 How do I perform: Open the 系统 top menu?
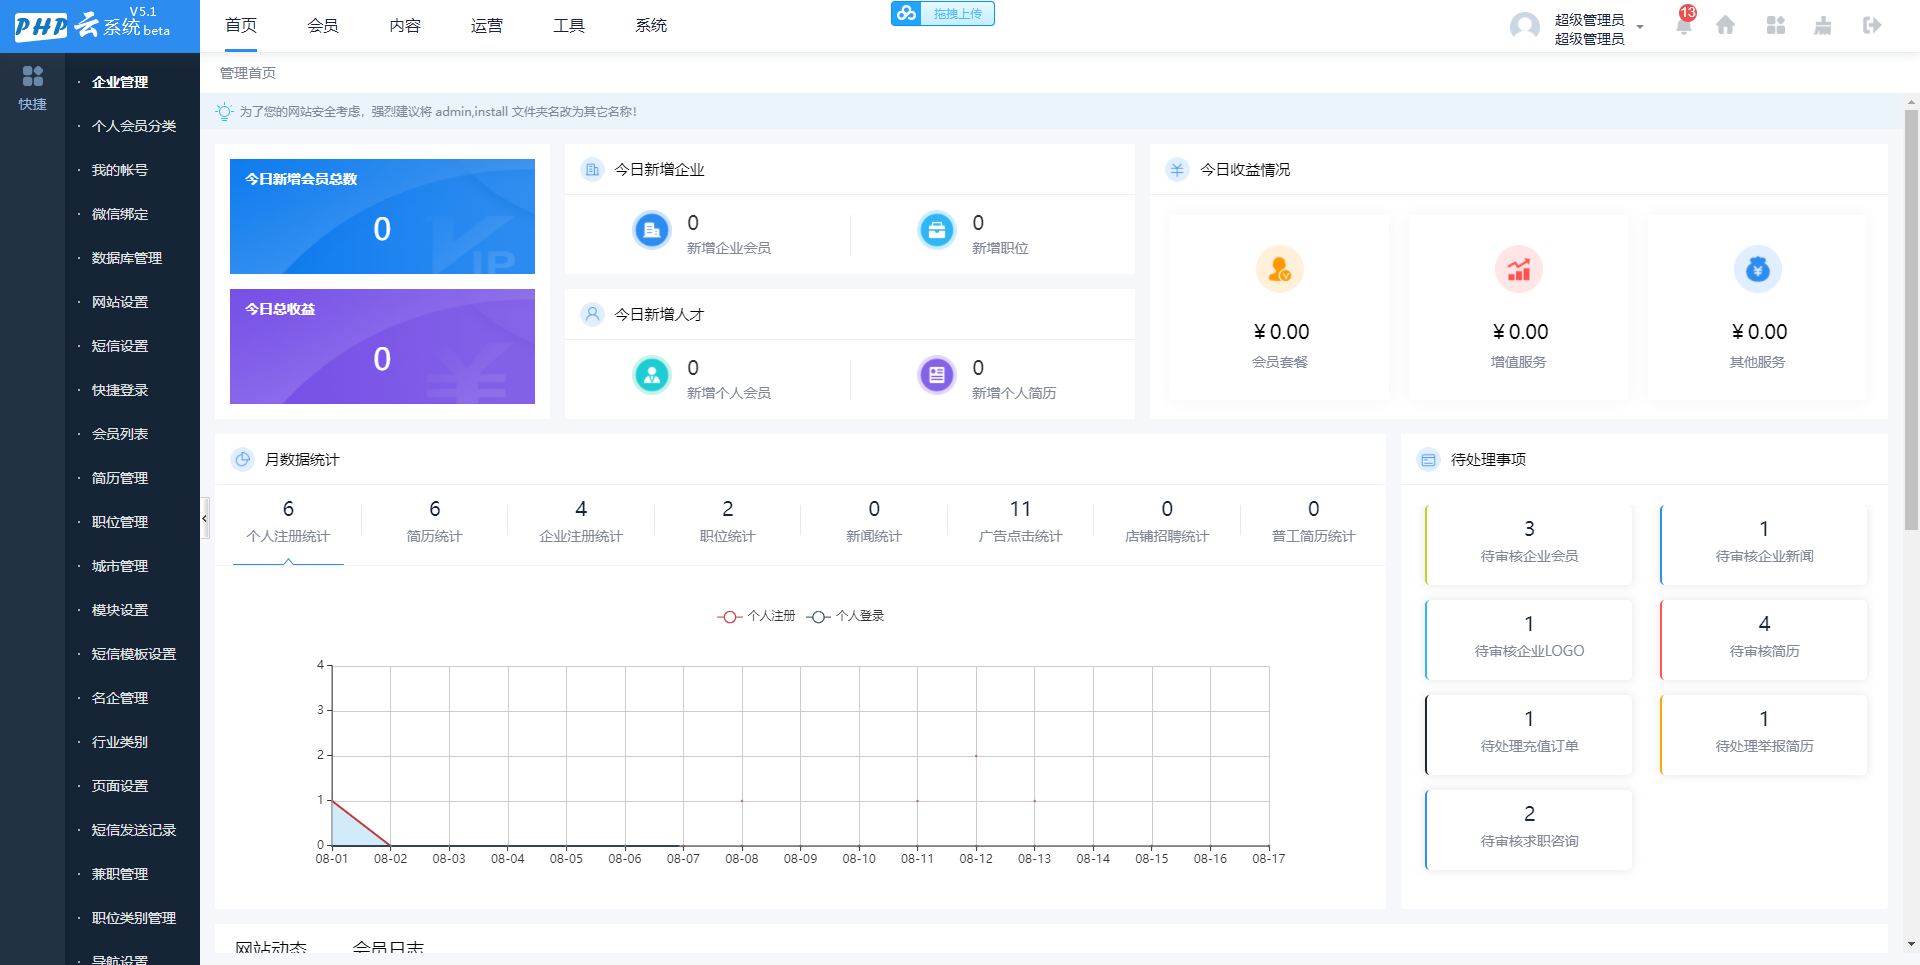(651, 26)
